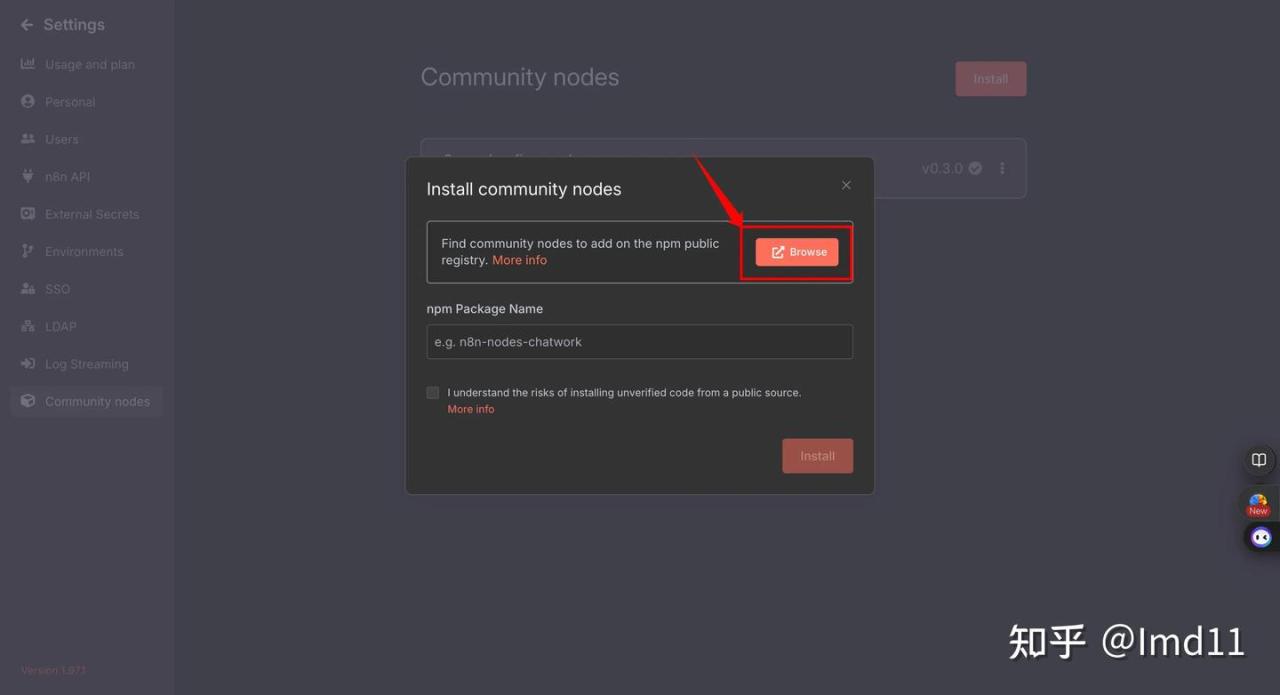Click the External Secrets vault icon
The image size is (1280, 695).
pos(28,214)
